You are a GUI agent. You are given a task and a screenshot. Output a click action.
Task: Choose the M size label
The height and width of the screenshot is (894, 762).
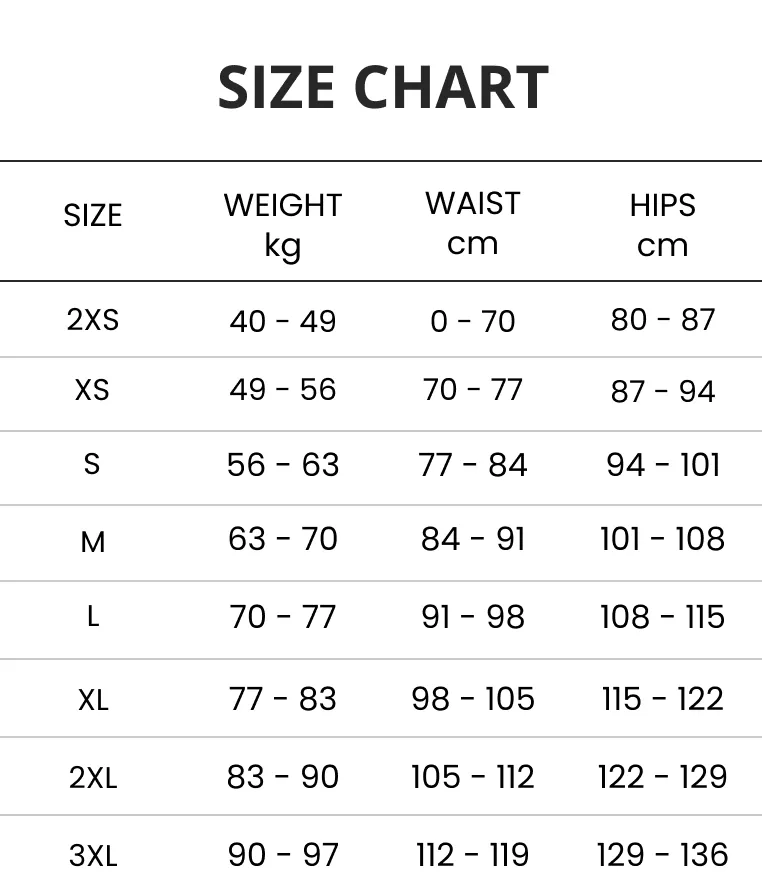click(92, 542)
